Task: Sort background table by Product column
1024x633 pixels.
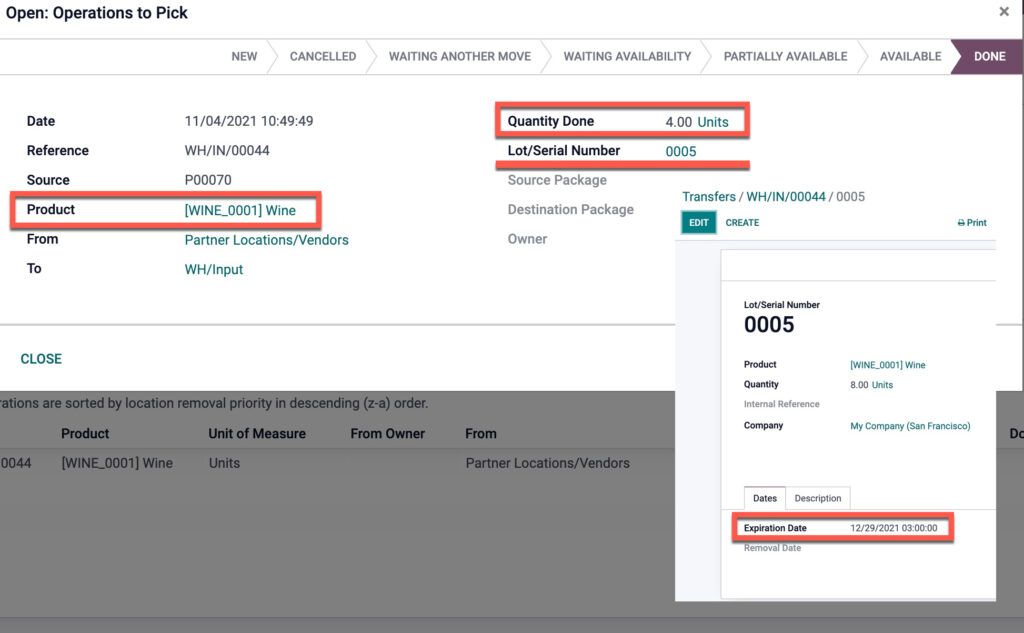Action: pyautogui.click(x=85, y=434)
